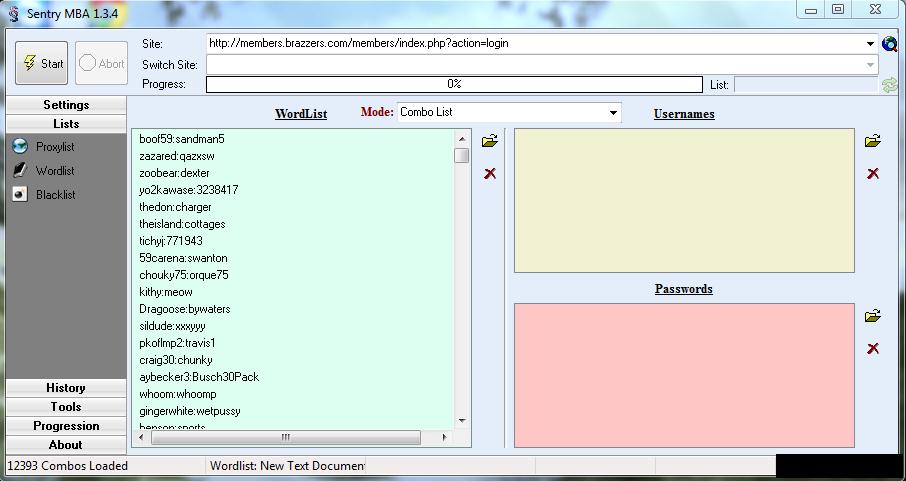Open the Settings section
Screen dimensions: 906x481
click(x=66, y=105)
